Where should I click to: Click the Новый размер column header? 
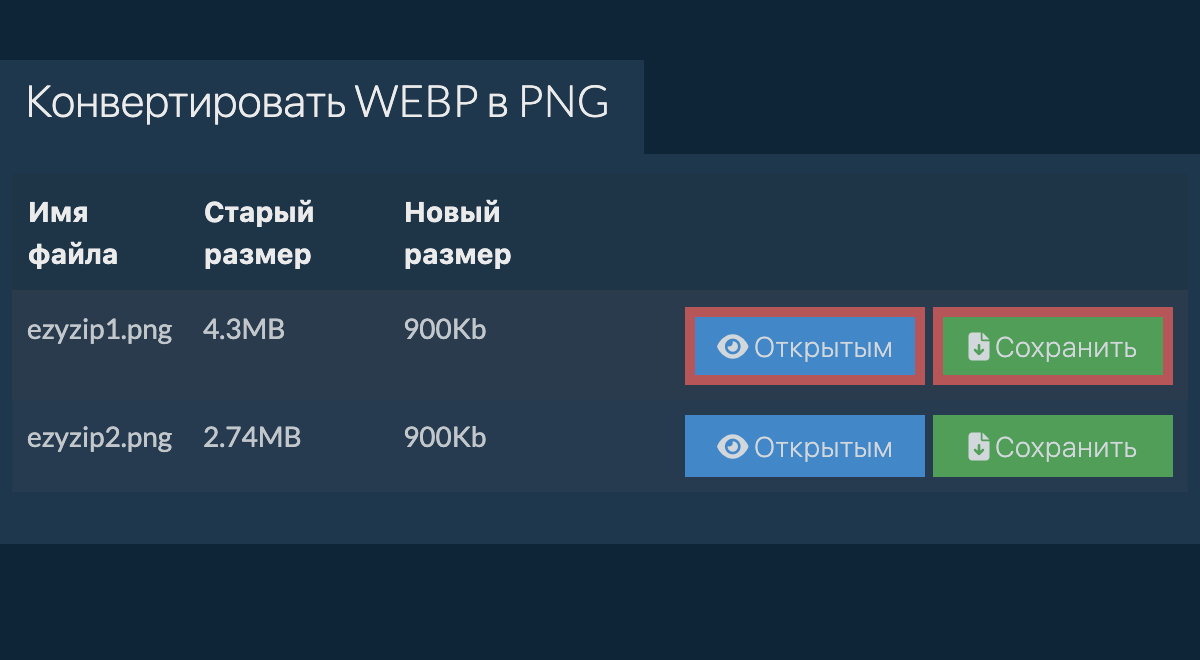pyautogui.click(x=457, y=233)
